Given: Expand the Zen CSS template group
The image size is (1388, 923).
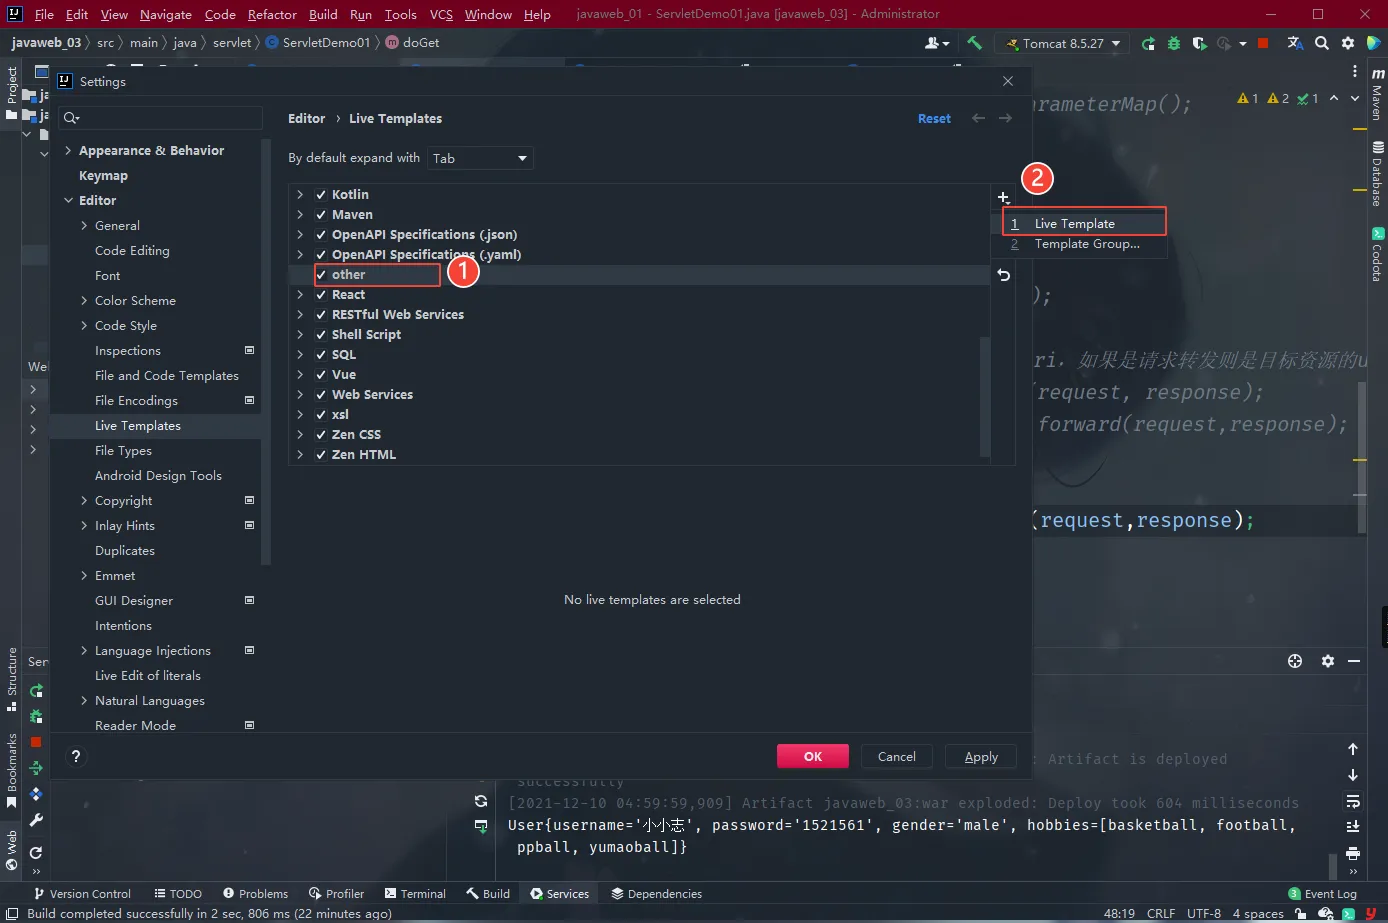Looking at the screenshot, I should (300, 435).
